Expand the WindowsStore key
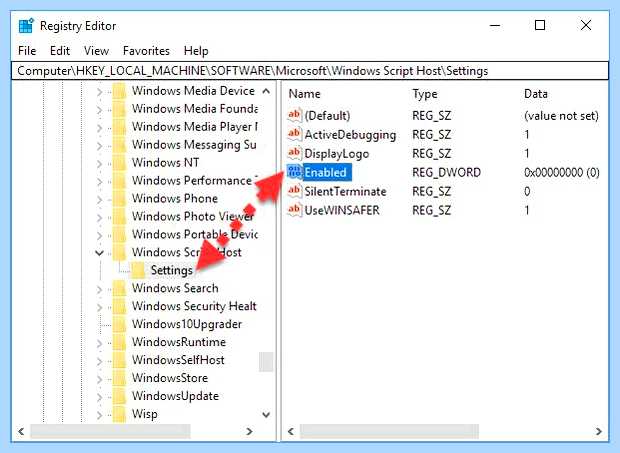The height and width of the screenshot is (453, 620). tap(100, 379)
